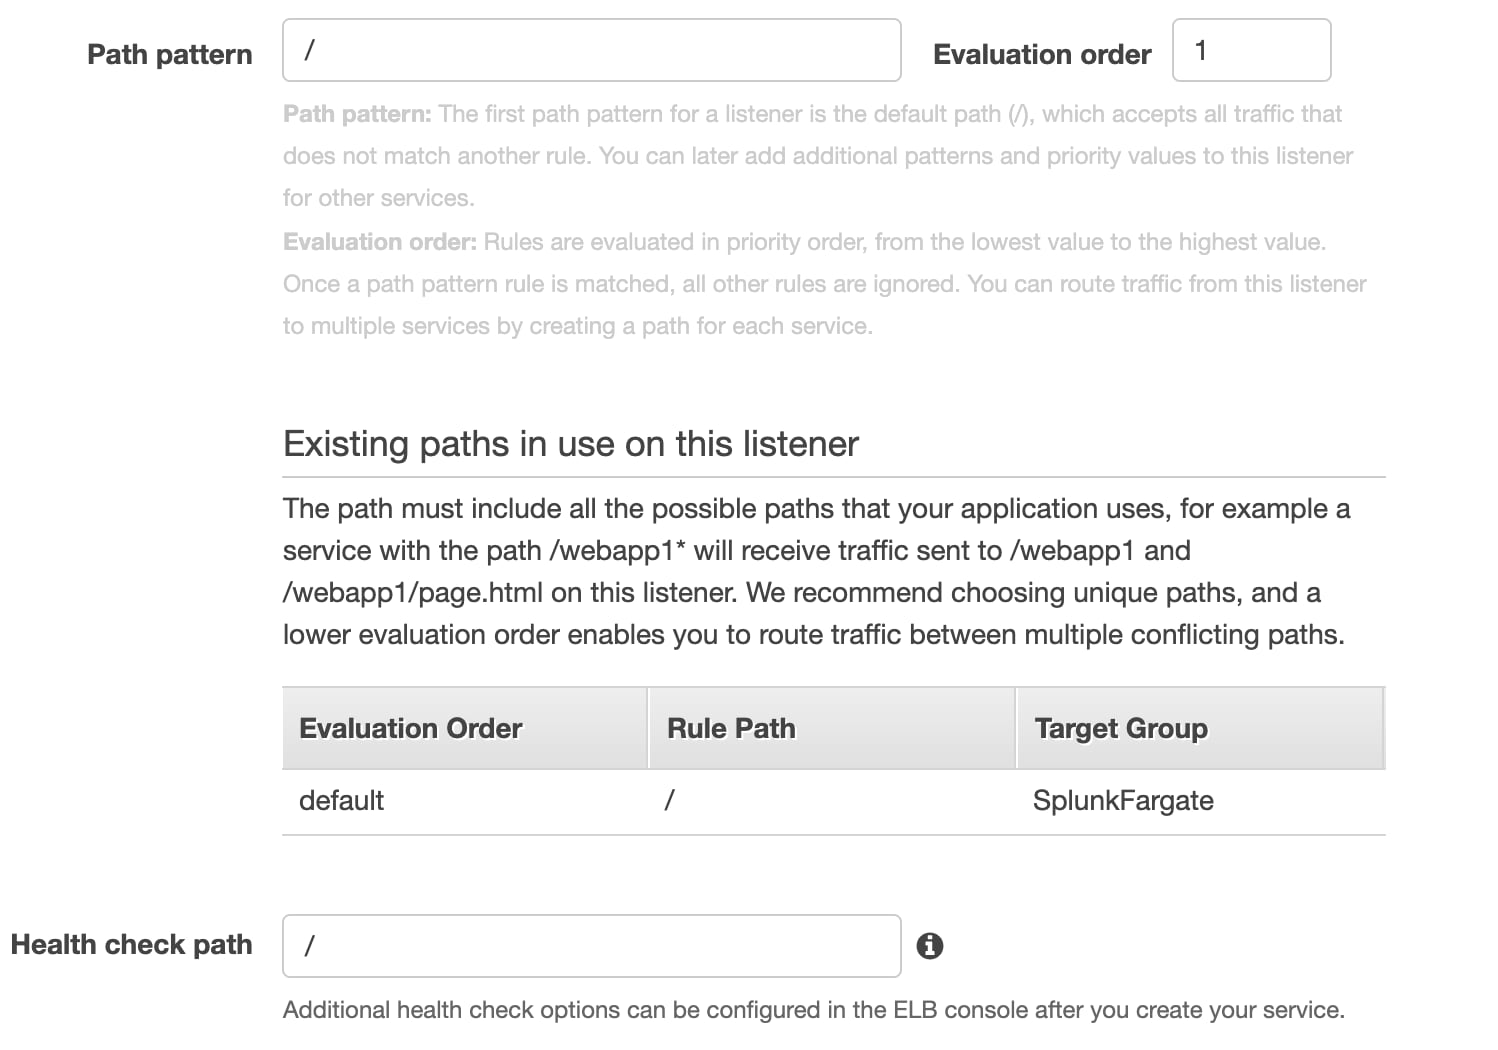Click the ELB console health check note

point(813,1010)
